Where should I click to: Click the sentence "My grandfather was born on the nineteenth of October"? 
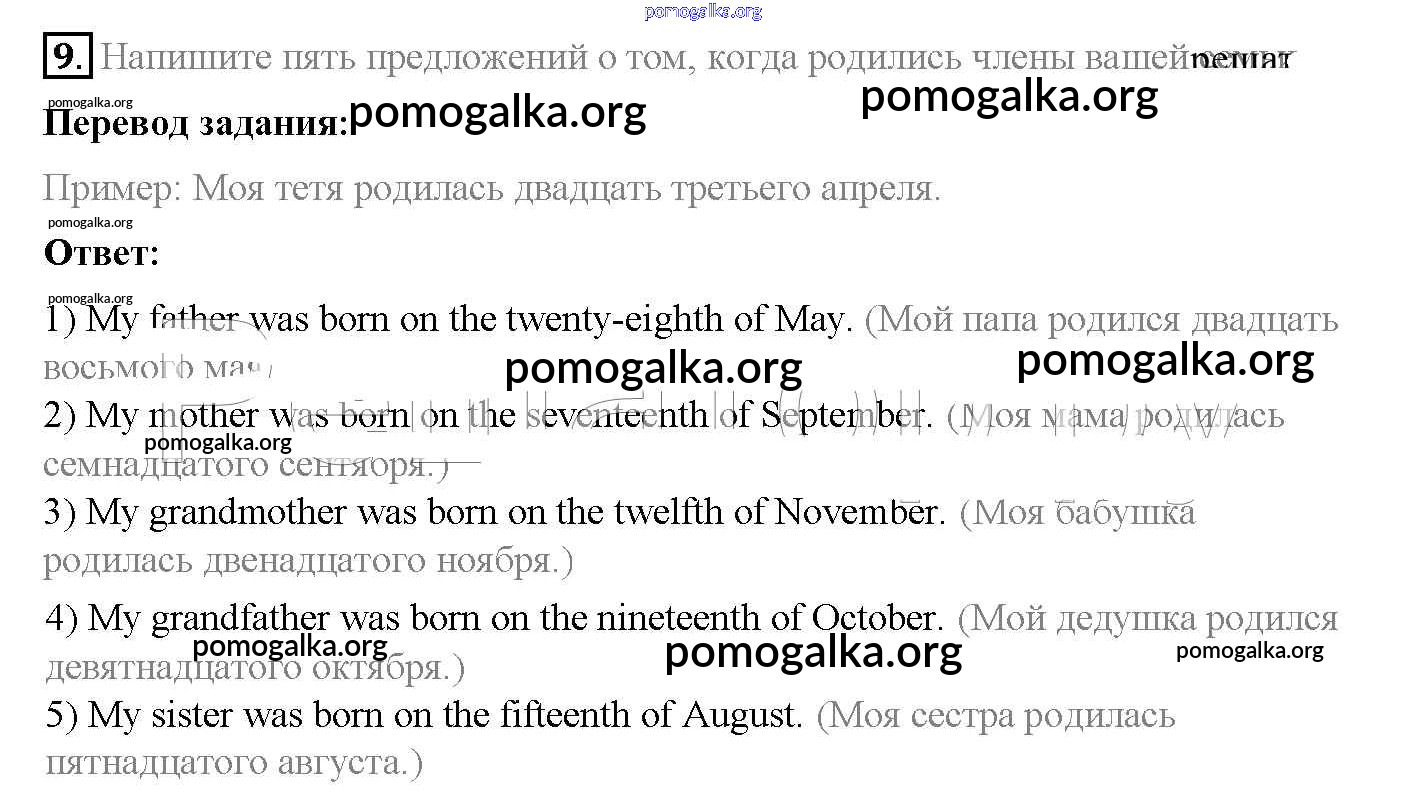click(x=494, y=617)
